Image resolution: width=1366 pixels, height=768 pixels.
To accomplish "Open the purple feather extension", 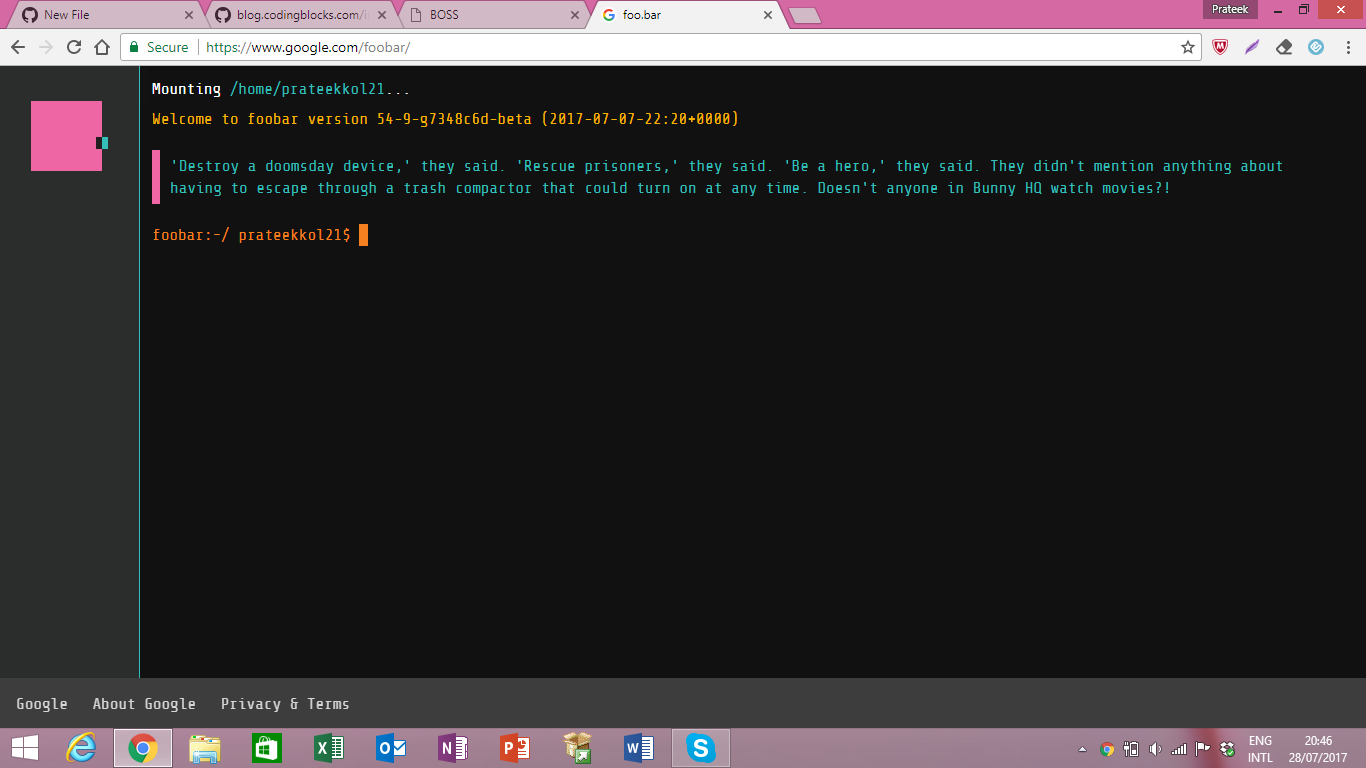I will (x=1252, y=47).
